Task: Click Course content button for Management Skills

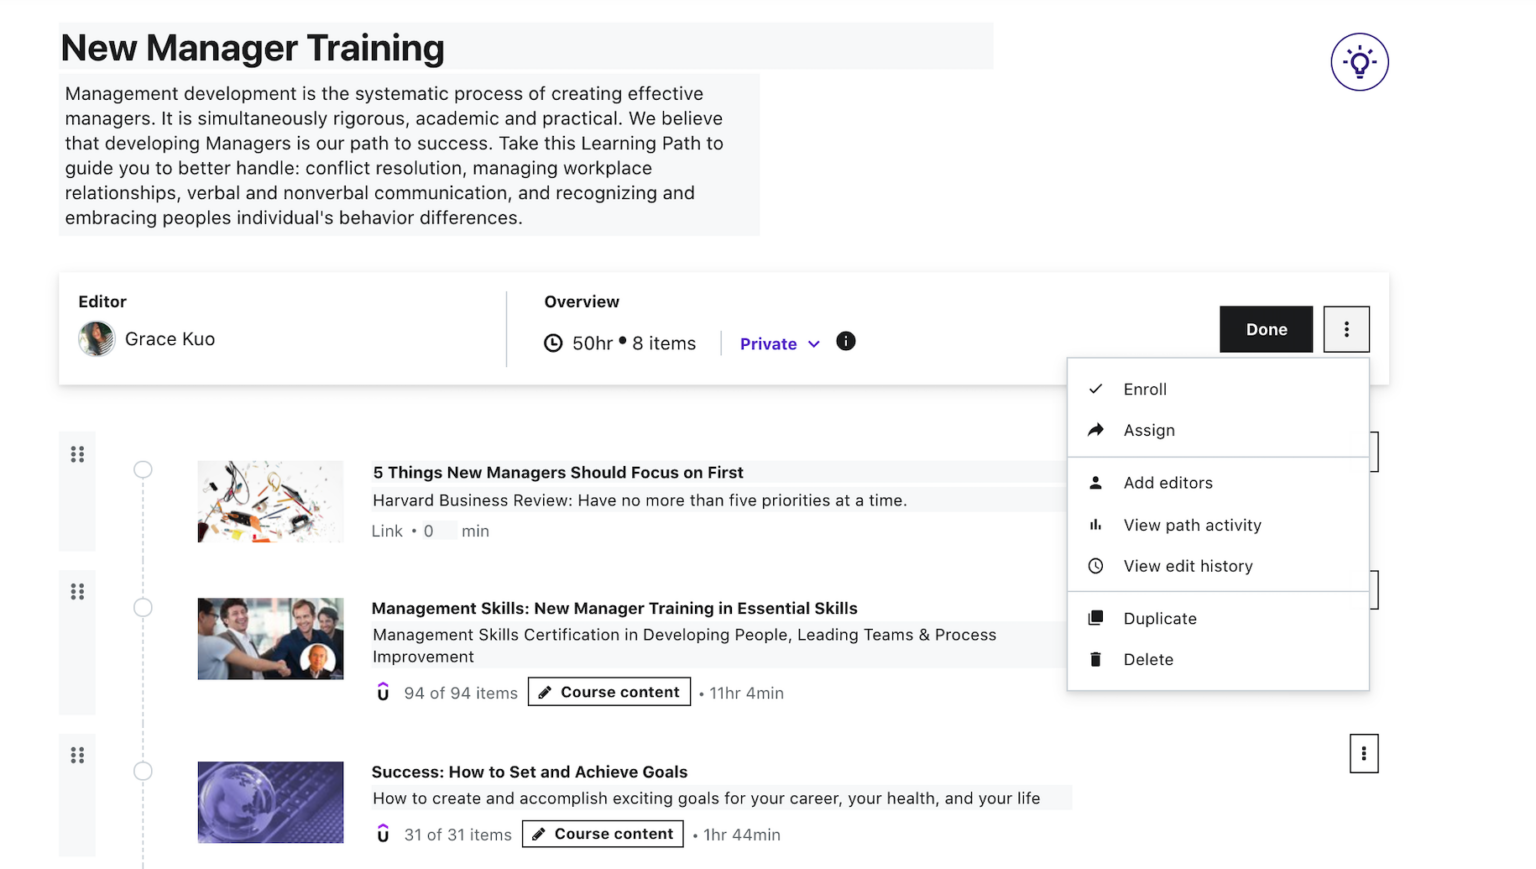Action: point(609,692)
